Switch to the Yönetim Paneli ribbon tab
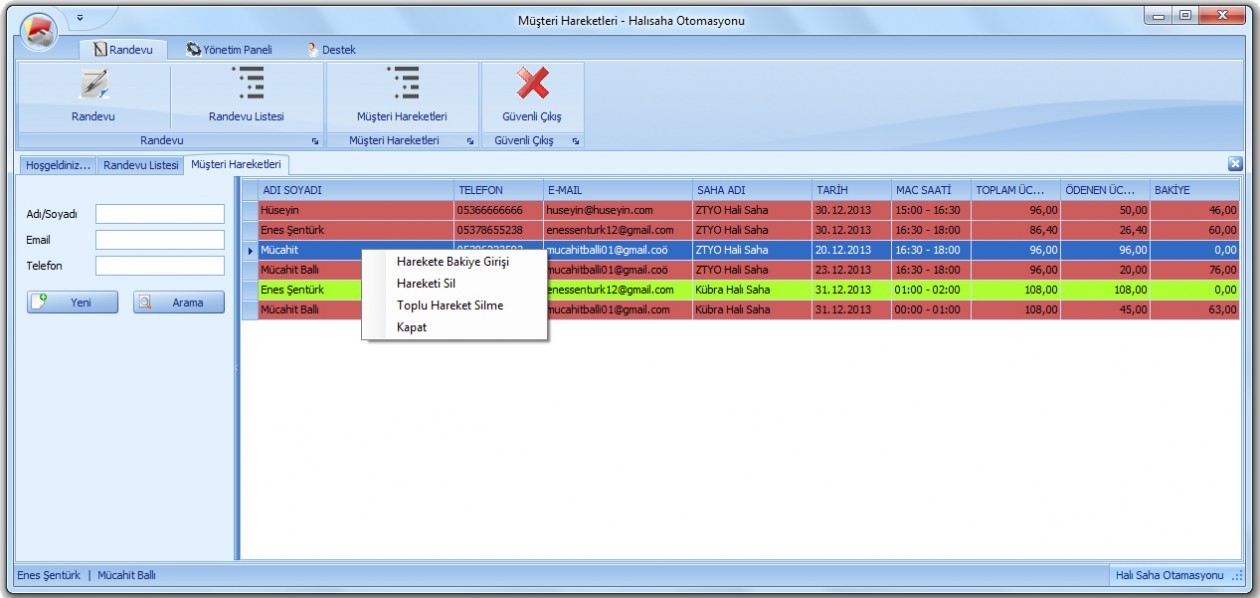The height and width of the screenshot is (598, 1260). click(x=228, y=49)
